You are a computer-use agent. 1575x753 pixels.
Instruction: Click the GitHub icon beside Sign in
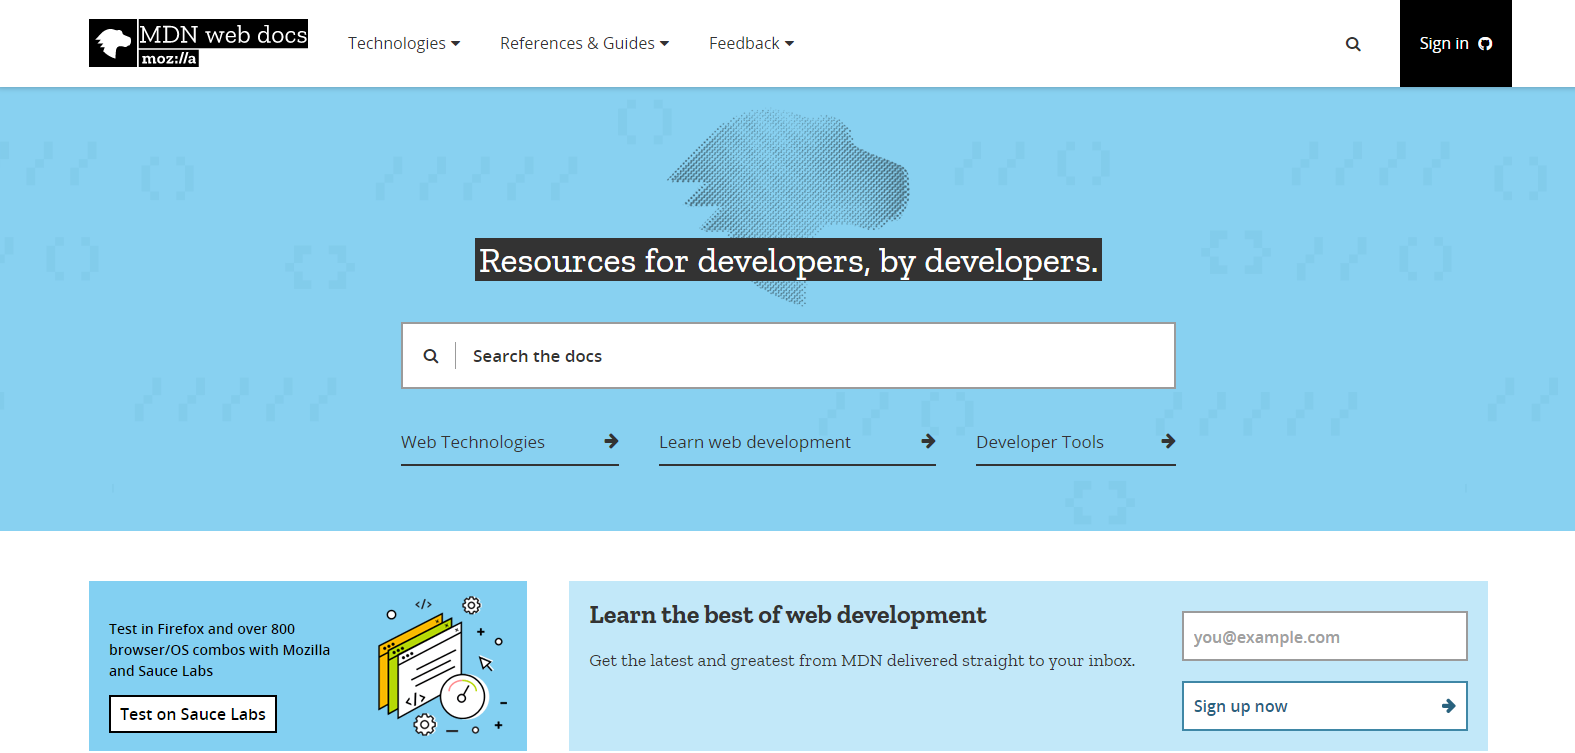(x=1485, y=44)
